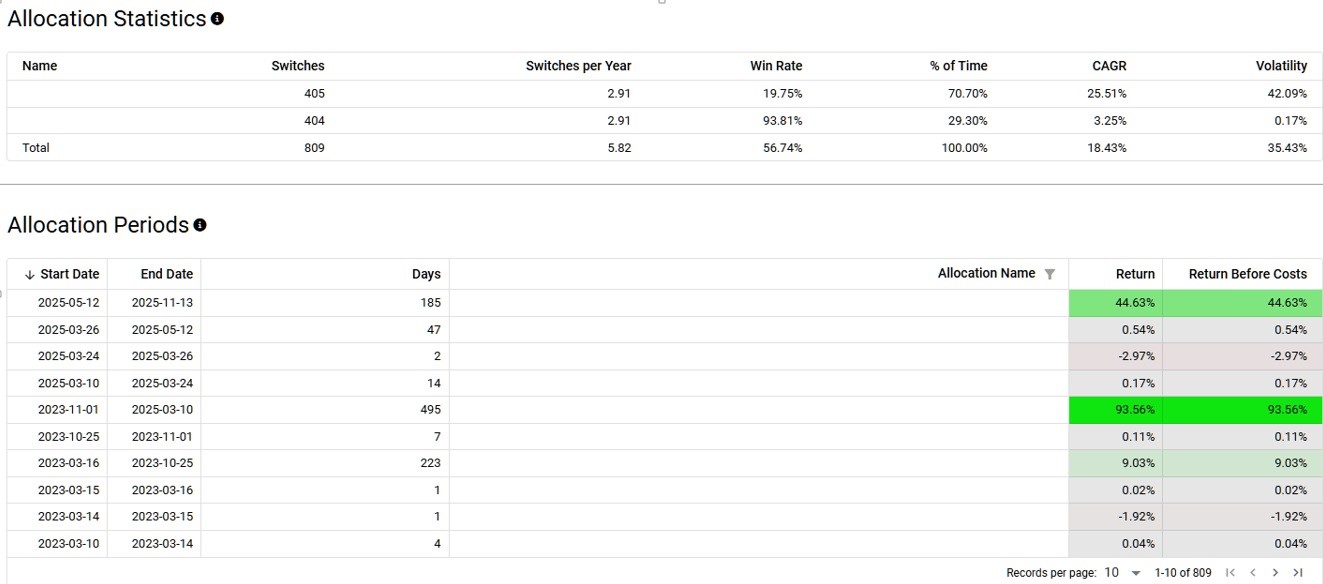The height and width of the screenshot is (584, 1323).
Task: Click the Volatility column header
Action: (x=1281, y=66)
